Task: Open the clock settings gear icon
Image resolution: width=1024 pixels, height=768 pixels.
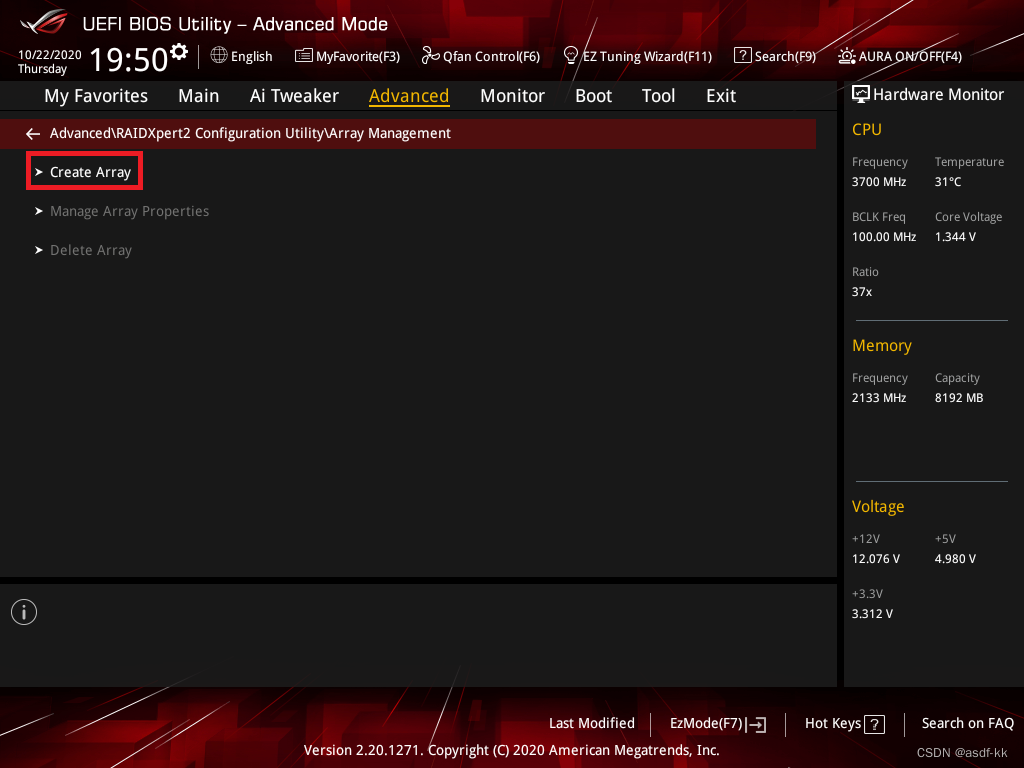Action: (x=179, y=52)
